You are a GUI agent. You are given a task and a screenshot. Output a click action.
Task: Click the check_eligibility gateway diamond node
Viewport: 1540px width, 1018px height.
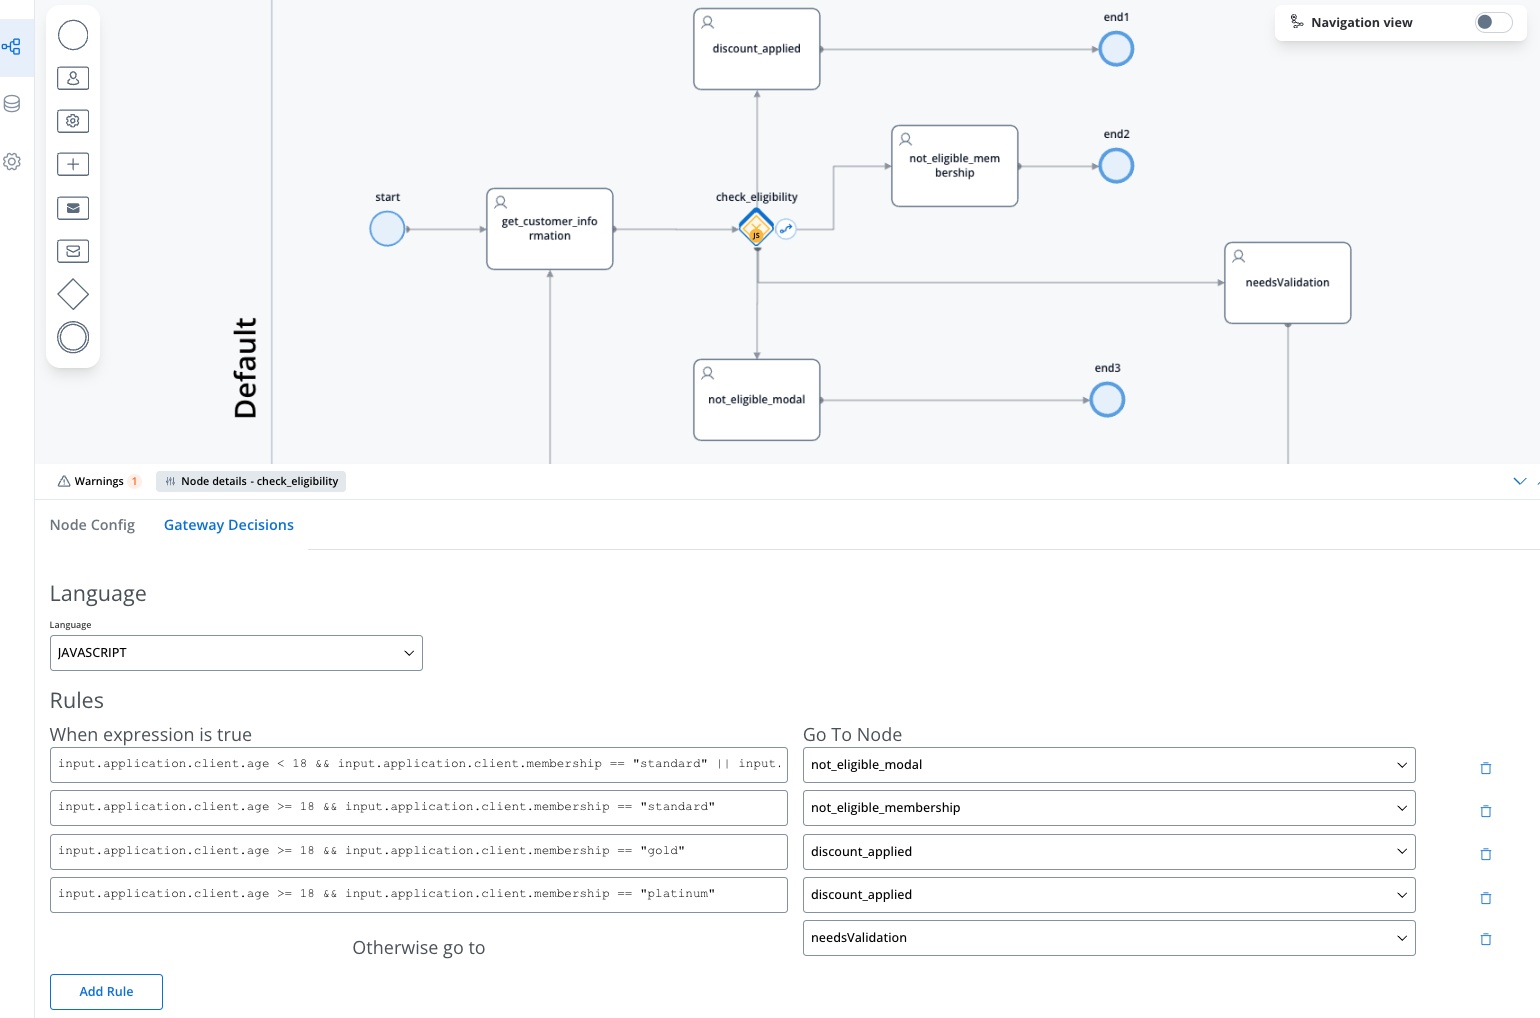pos(756,229)
